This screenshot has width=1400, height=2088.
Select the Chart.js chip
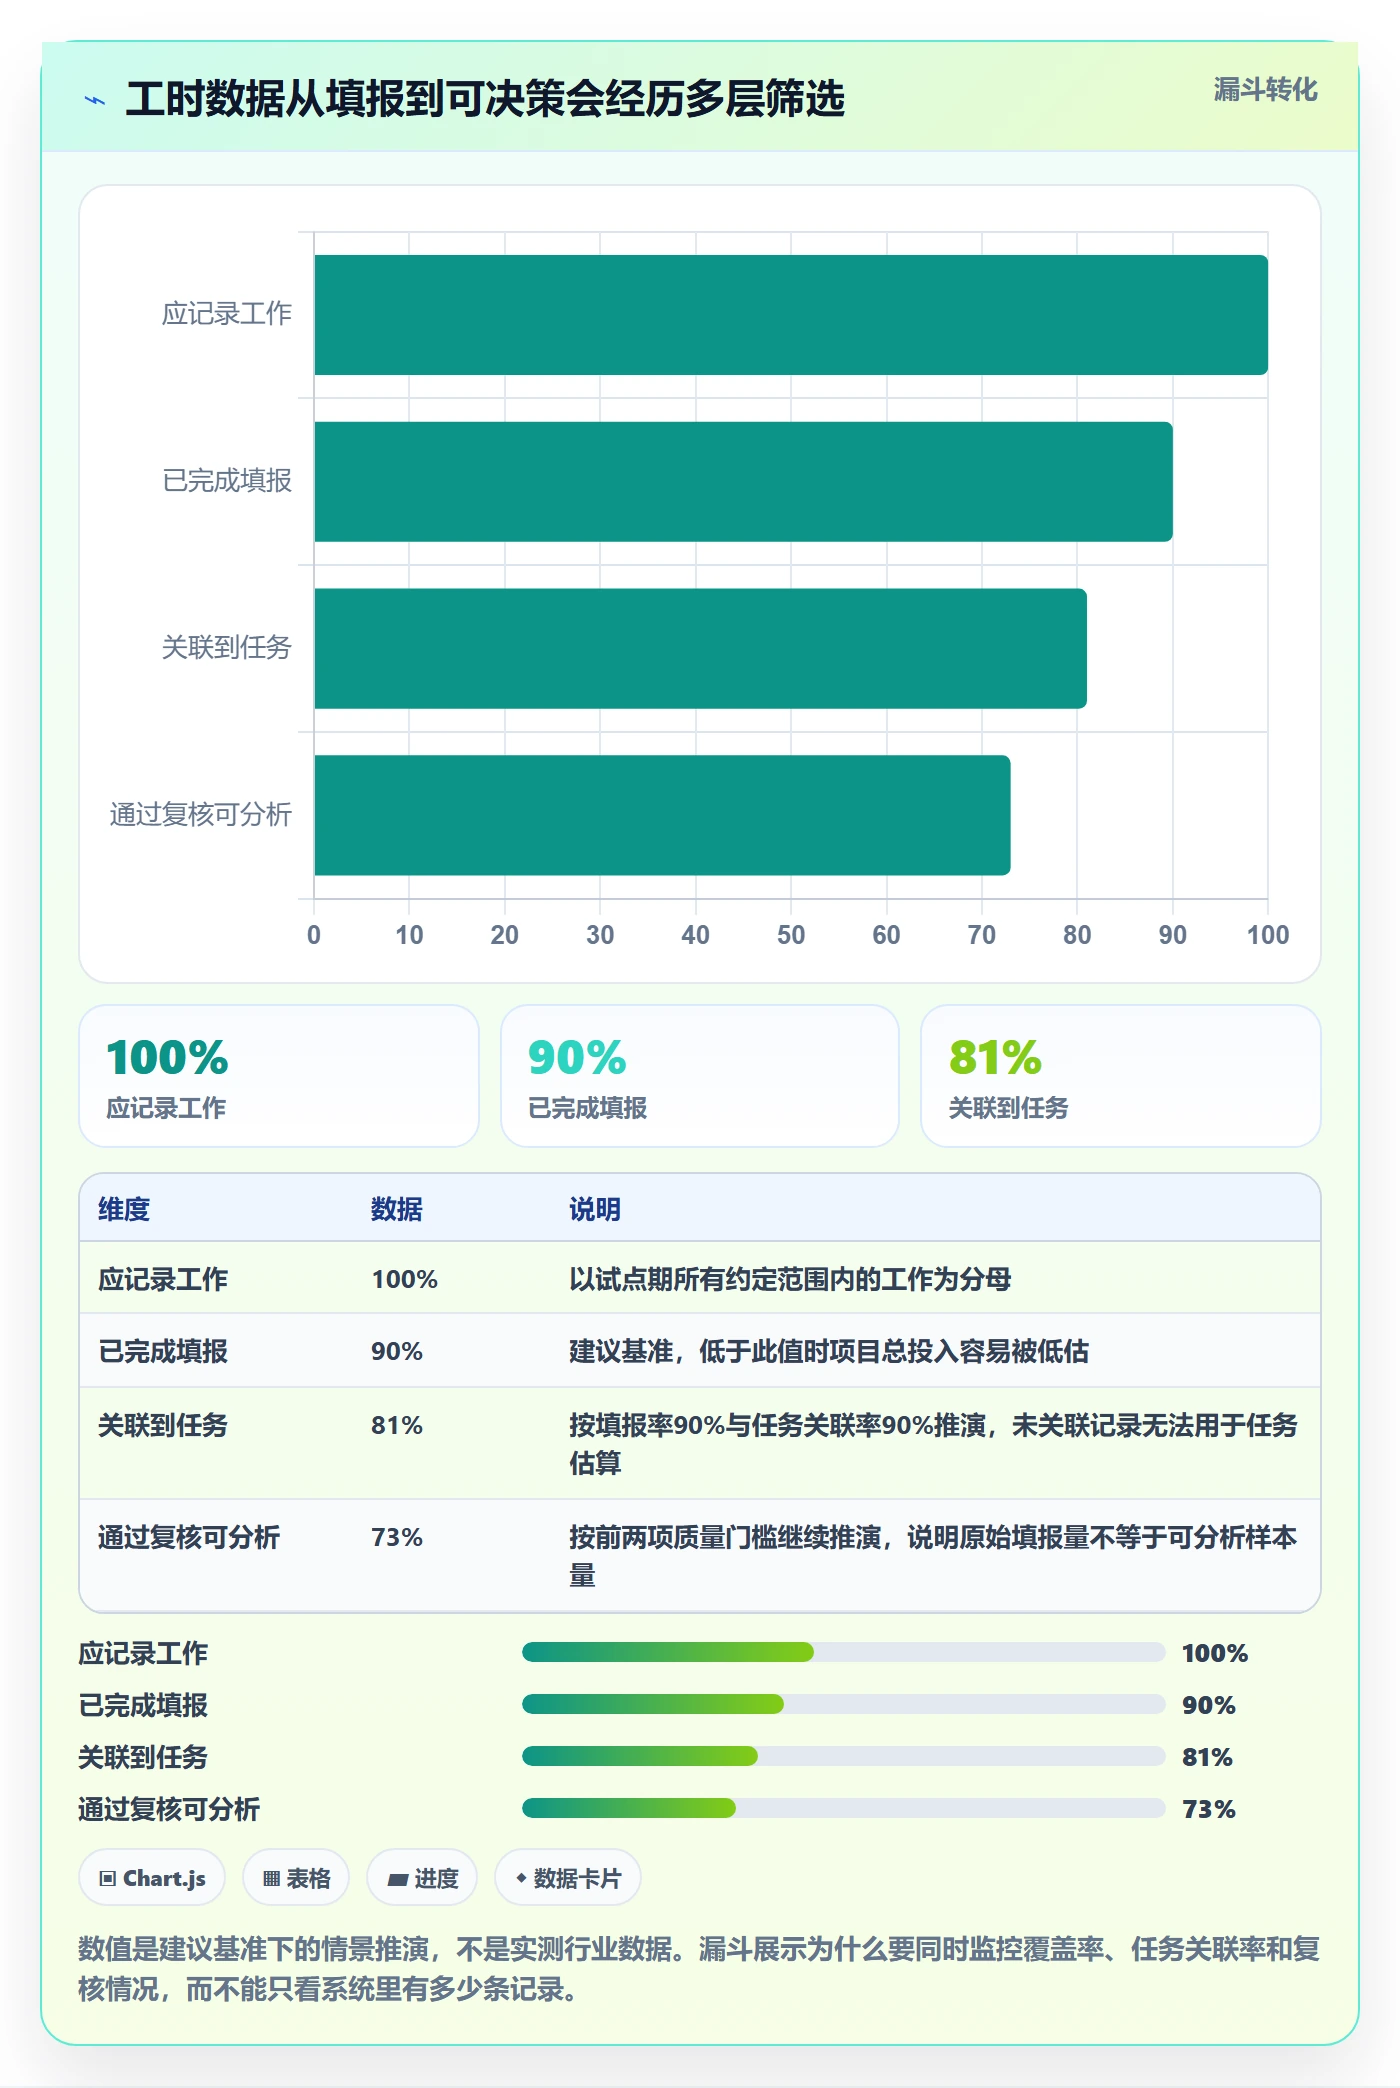(152, 1878)
